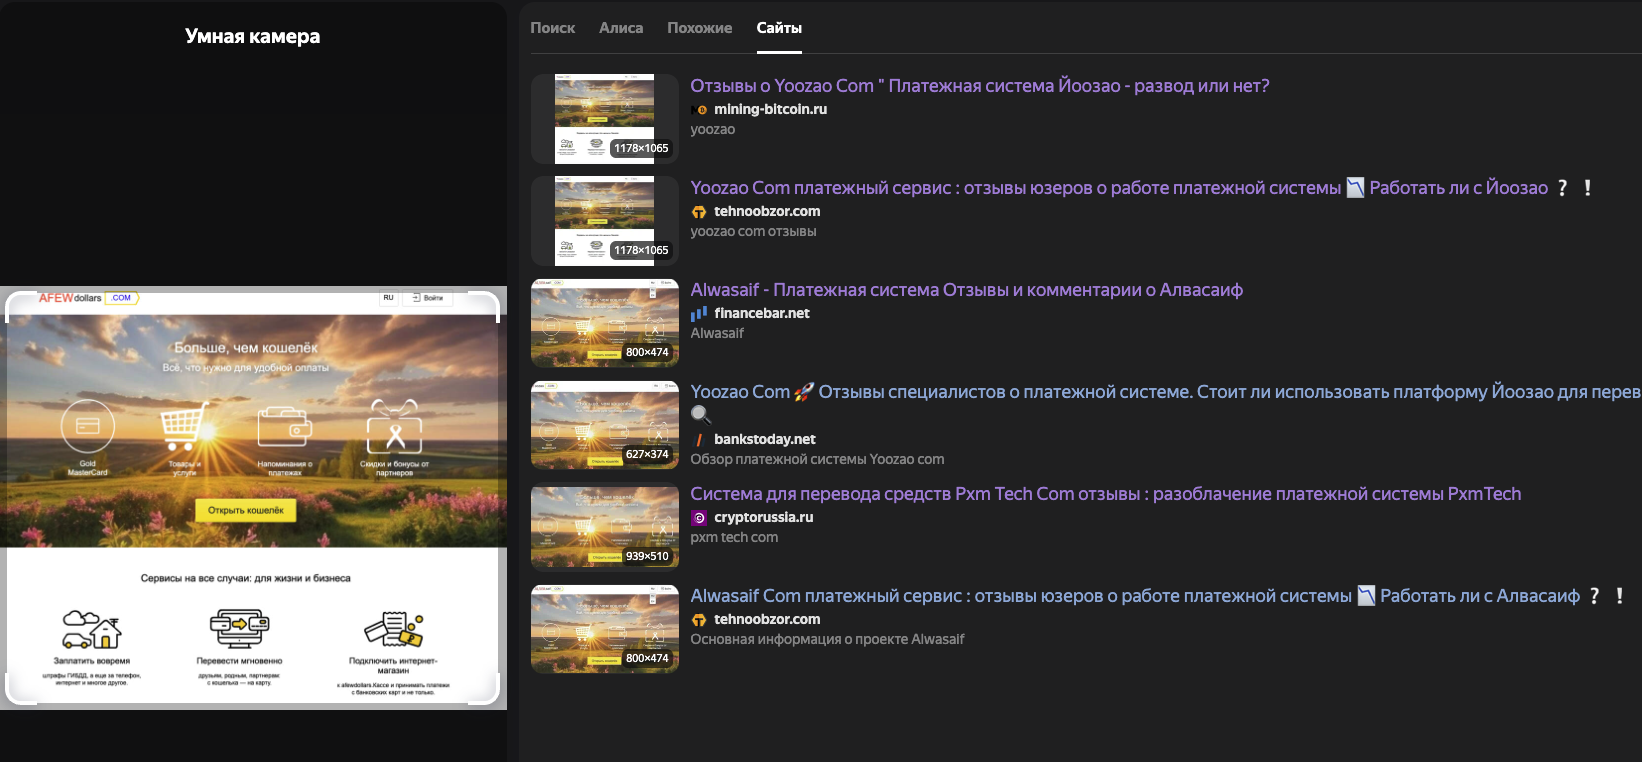Click the 'RU' language selector in preview
Image resolution: width=1642 pixels, height=762 pixels.
coord(389,298)
